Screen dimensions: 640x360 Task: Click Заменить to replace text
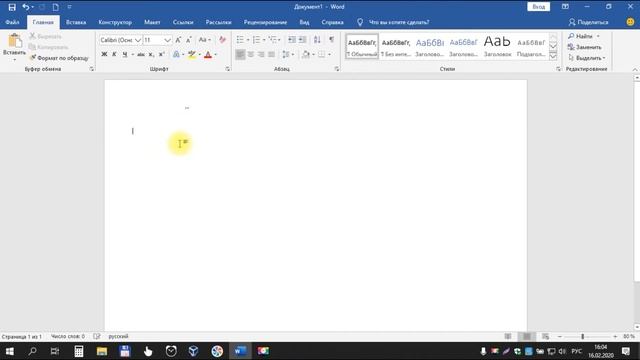tap(585, 47)
